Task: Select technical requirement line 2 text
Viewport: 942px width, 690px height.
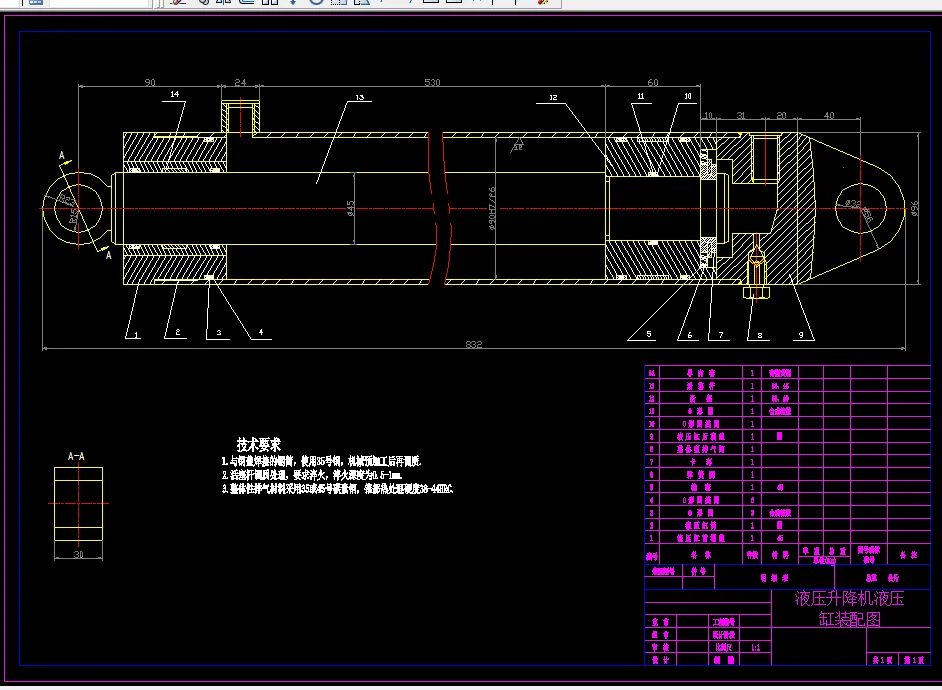Action: click(312, 475)
